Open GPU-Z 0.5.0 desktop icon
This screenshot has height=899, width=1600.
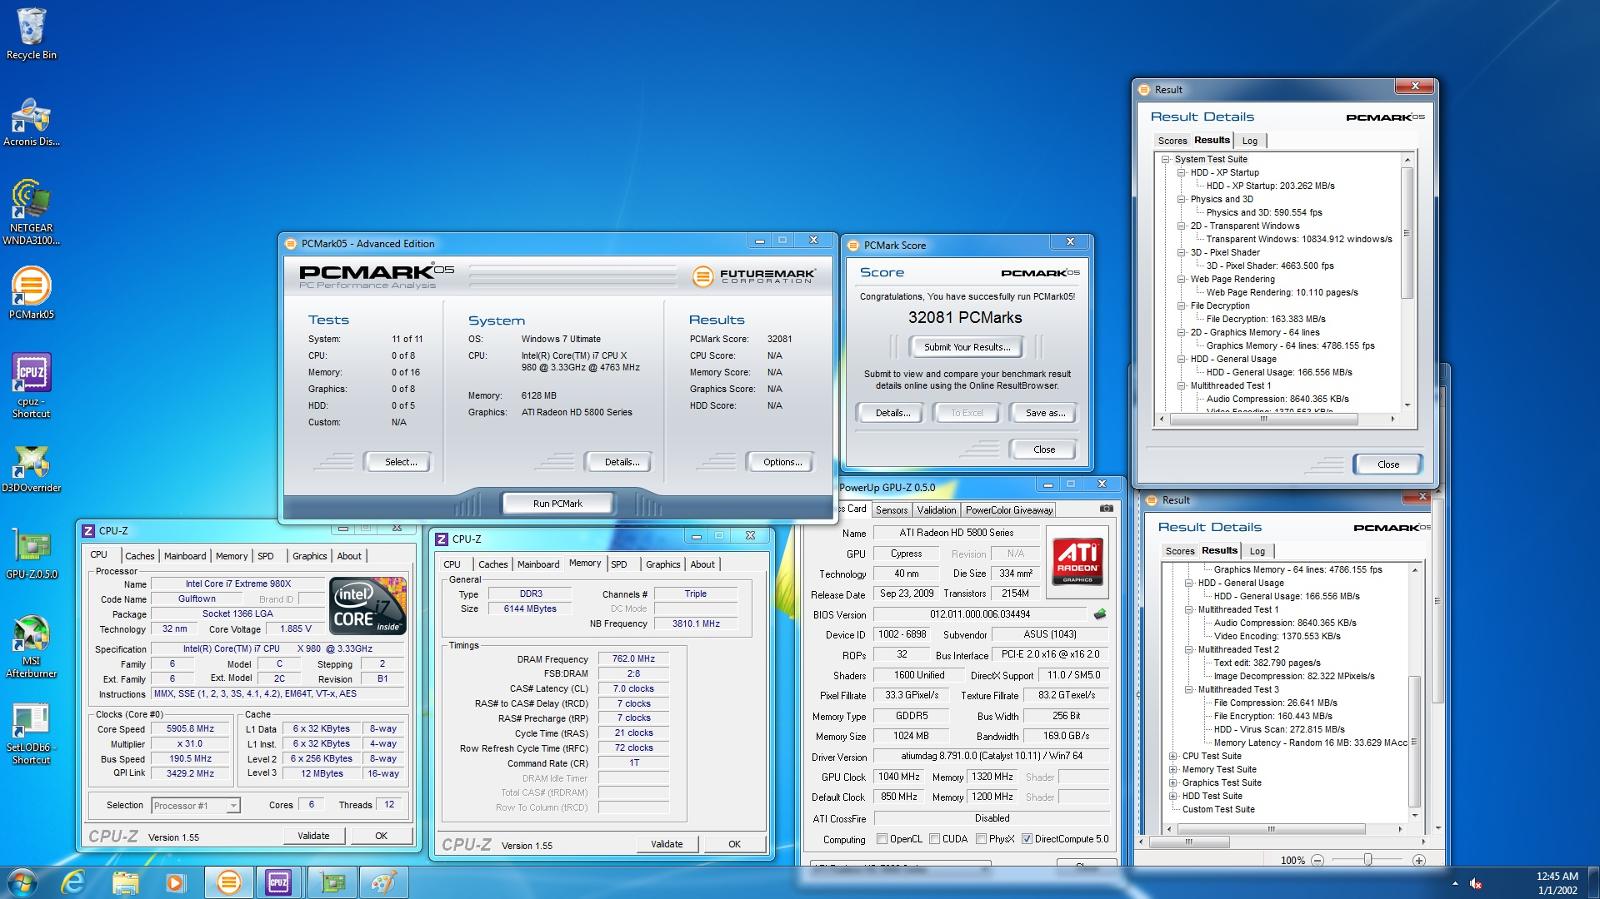pos(31,554)
